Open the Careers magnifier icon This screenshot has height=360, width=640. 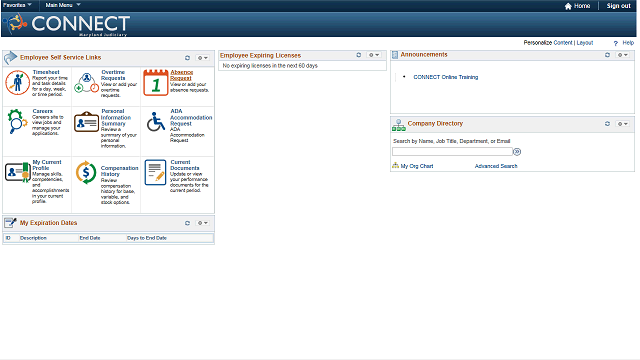click(17, 121)
